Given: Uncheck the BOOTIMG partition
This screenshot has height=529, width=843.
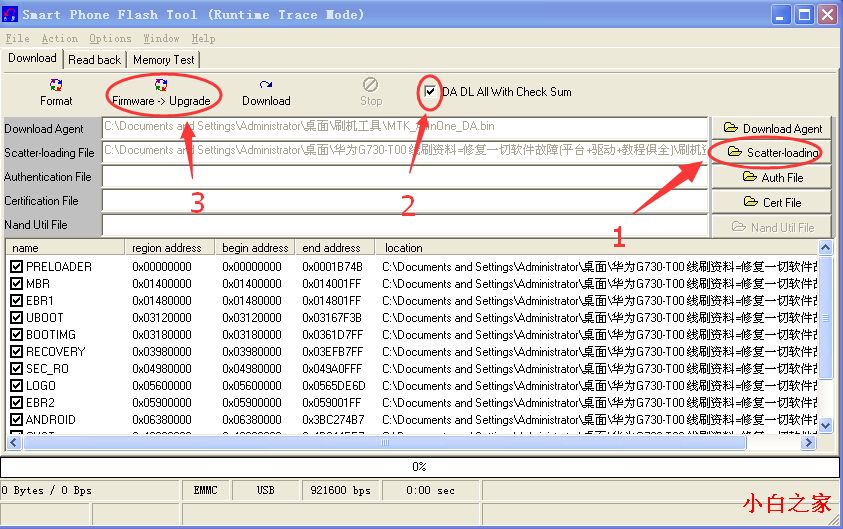Looking at the screenshot, I should click(x=17, y=335).
